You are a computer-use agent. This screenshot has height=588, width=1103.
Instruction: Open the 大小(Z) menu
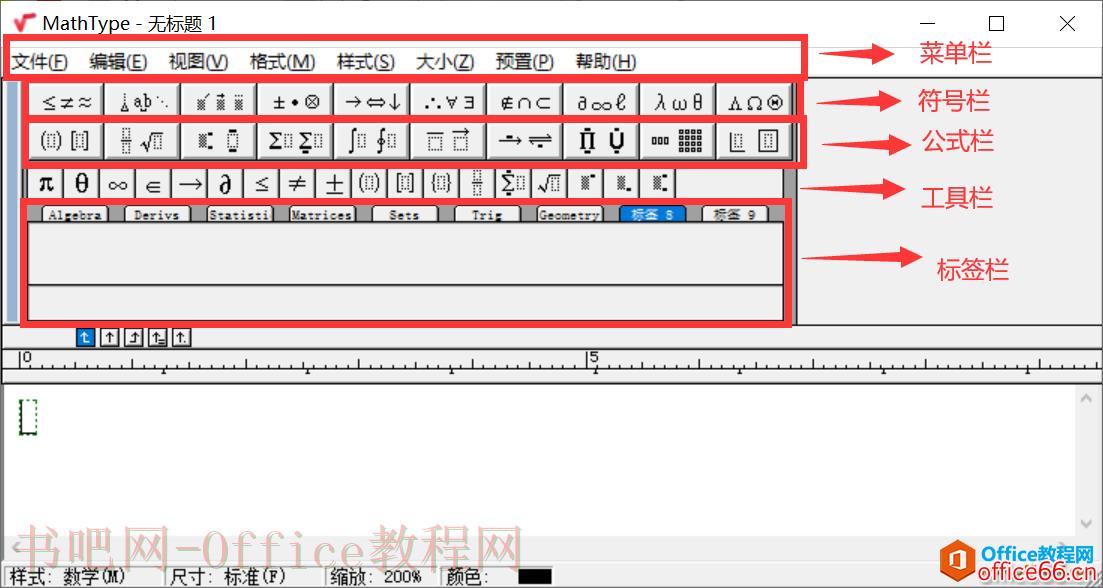(445, 62)
